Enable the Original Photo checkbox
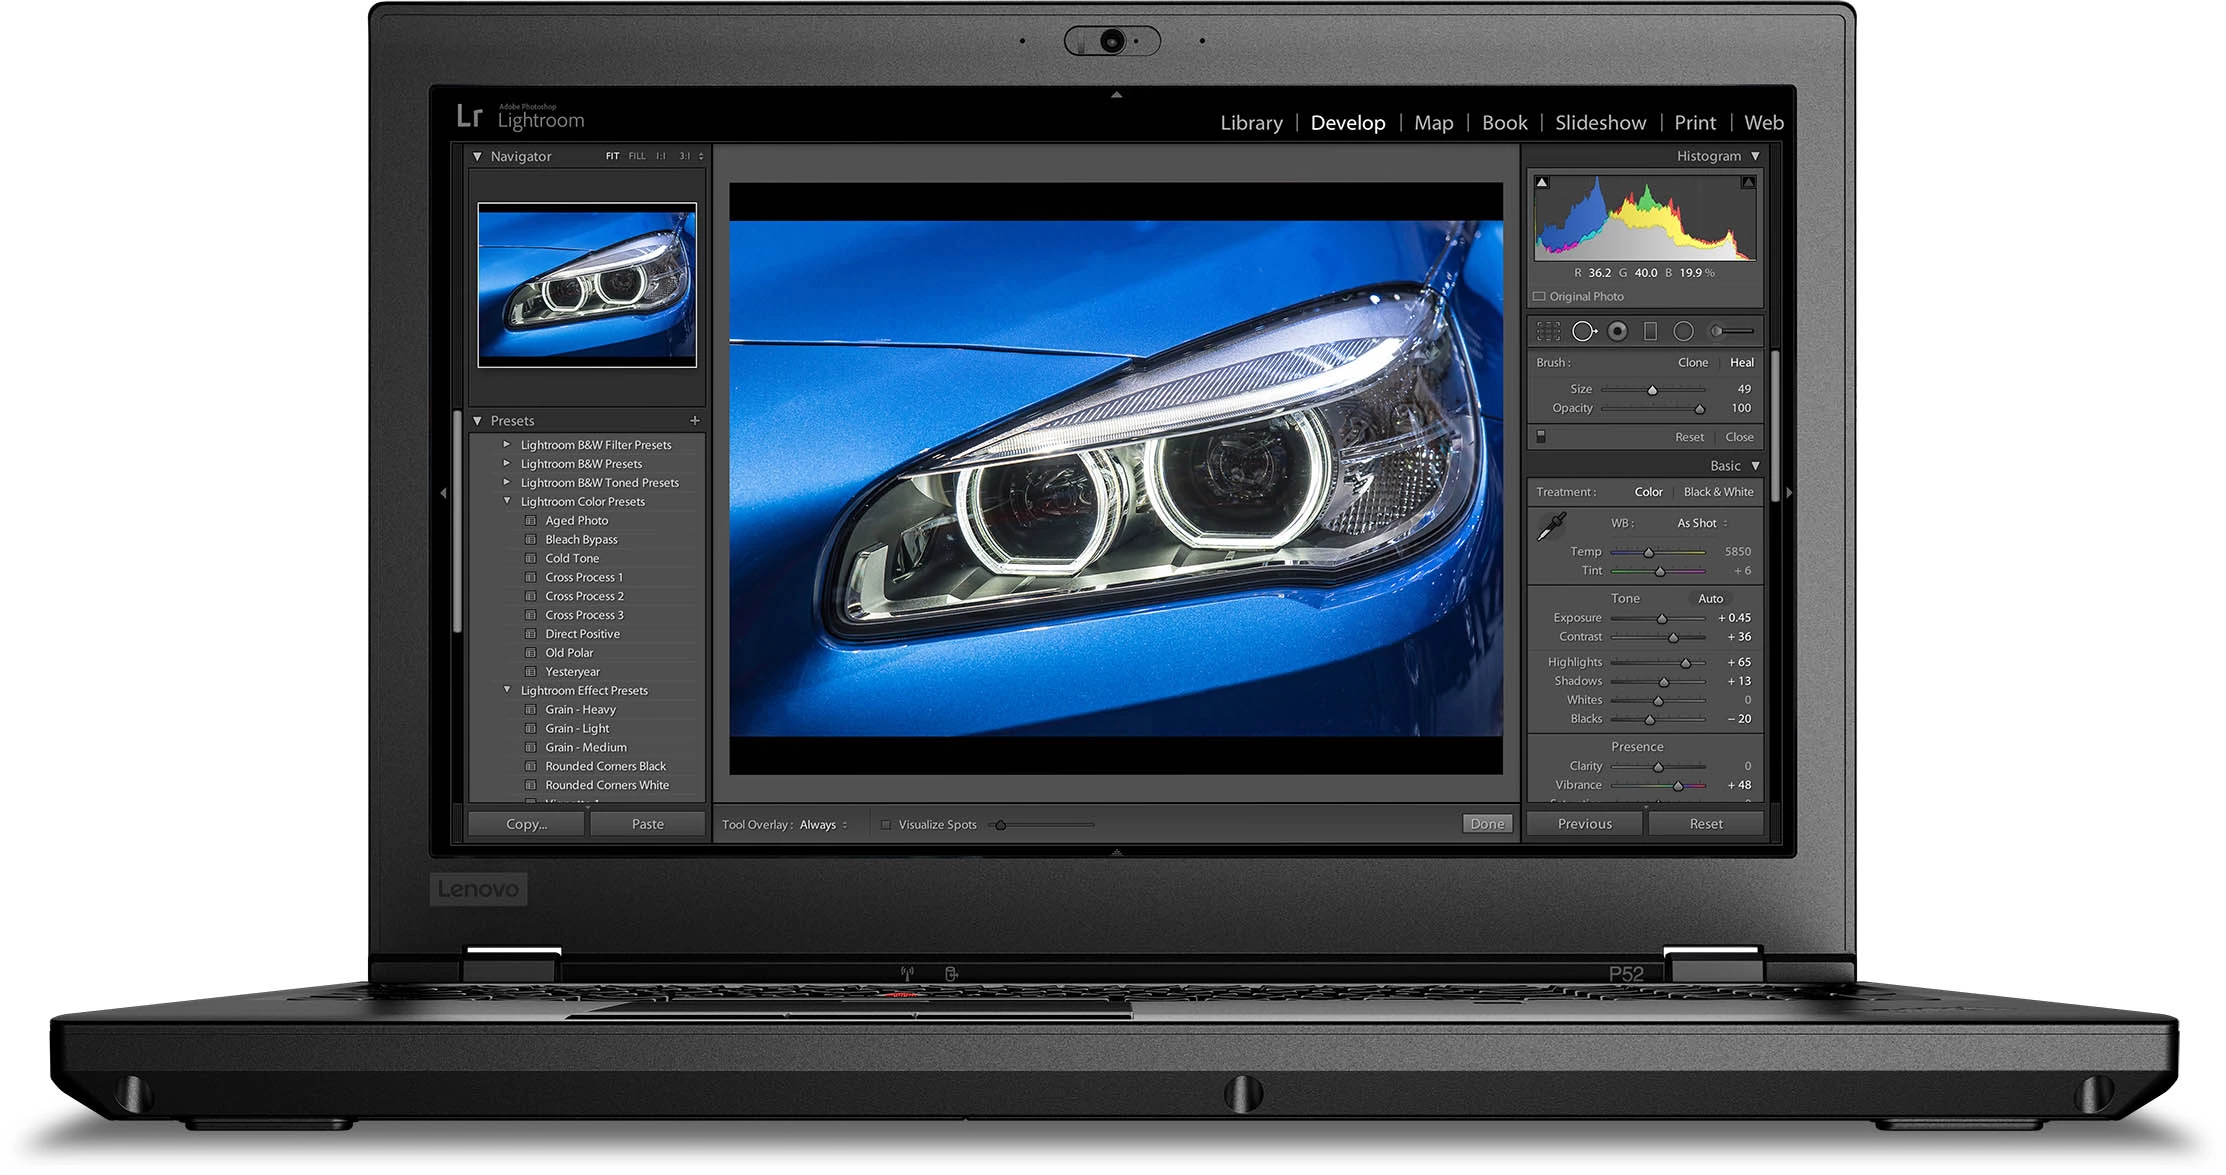 1540,297
